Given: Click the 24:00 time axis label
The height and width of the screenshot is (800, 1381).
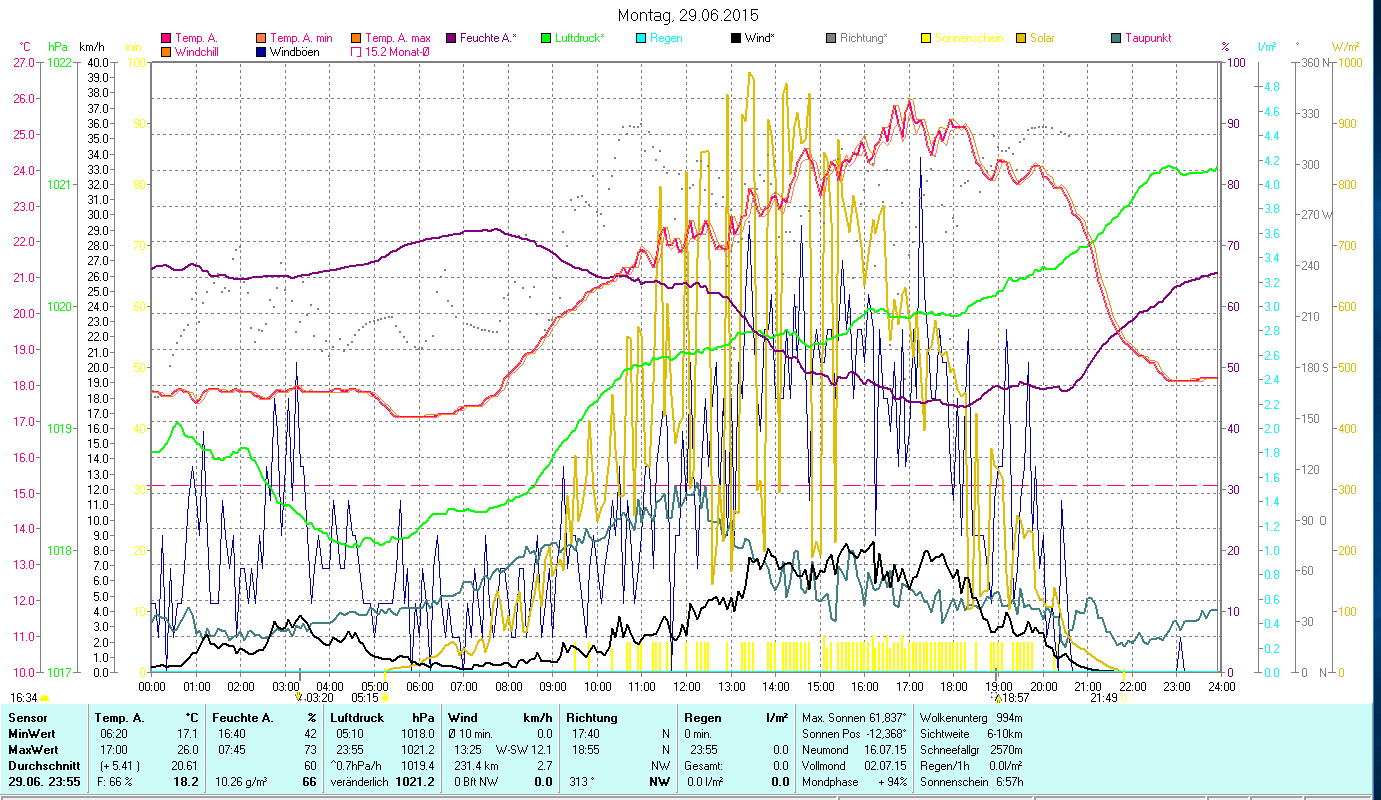Looking at the screenshot, I should point(1221,687).
